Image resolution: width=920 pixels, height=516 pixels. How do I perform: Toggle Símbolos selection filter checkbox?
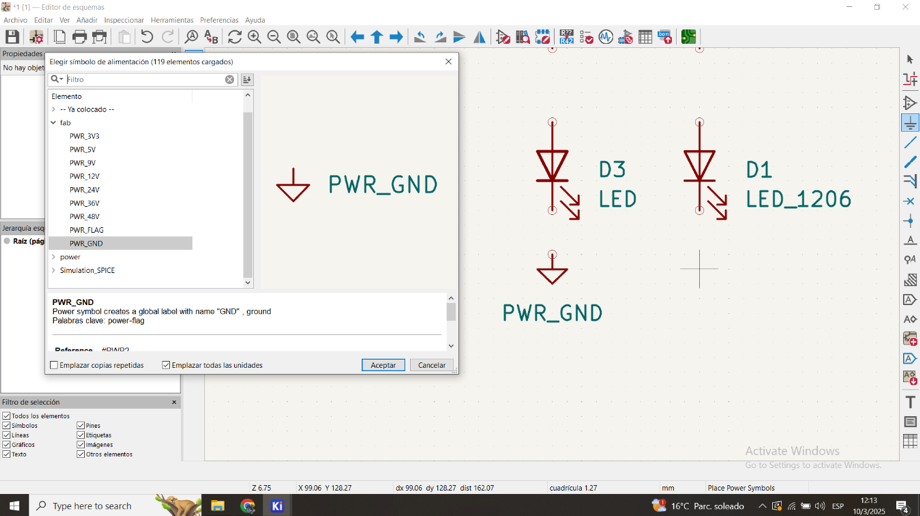pos(6,426)
